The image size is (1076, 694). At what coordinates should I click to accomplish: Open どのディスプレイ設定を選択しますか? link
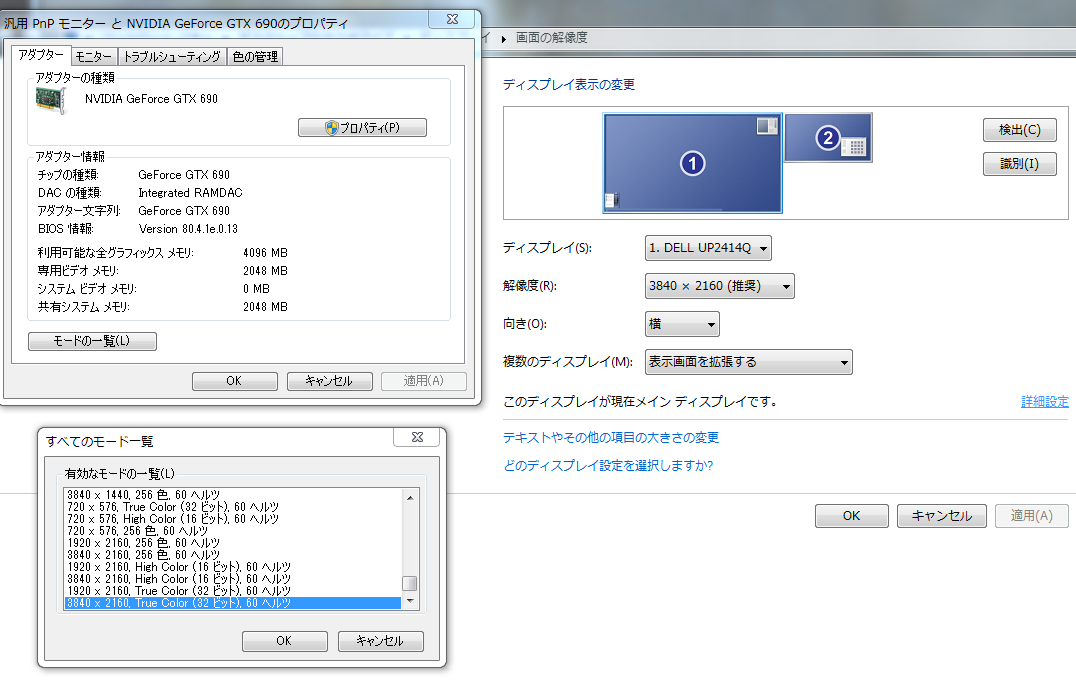pyautogui.click(x=608, y=465)
